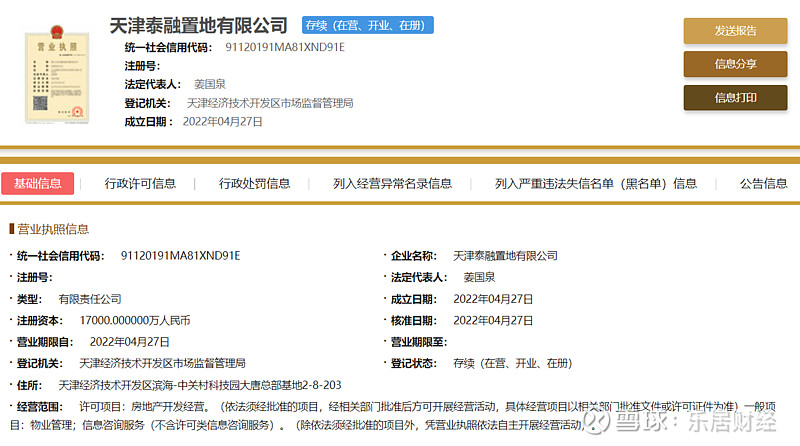Open the 列入经营异常名录信息 tab
Image resolution: width=800 pixels, height=446 pixels.
392,184
